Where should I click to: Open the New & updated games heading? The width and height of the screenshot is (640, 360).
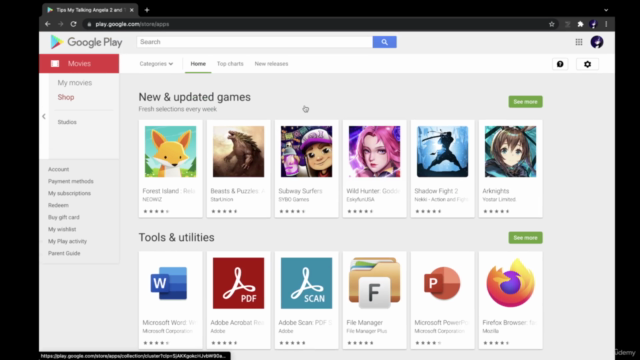[x=195, y=97]
